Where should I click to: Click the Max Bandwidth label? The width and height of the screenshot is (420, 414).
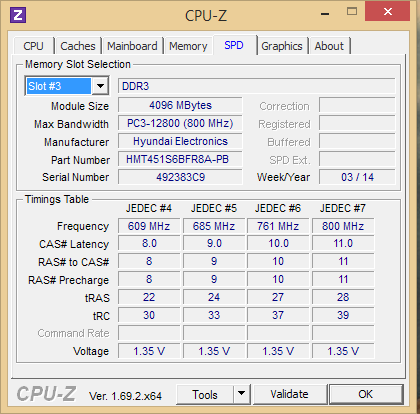(71, 124)
